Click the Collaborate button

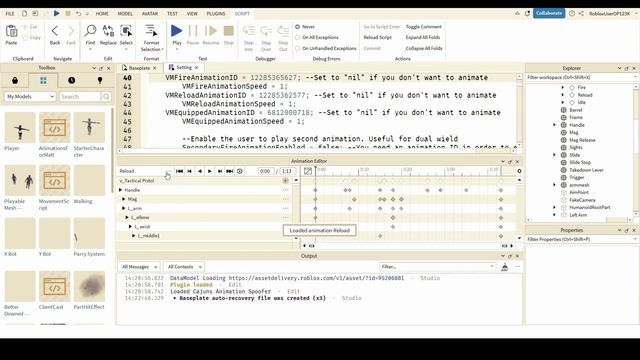pos(549,13)
